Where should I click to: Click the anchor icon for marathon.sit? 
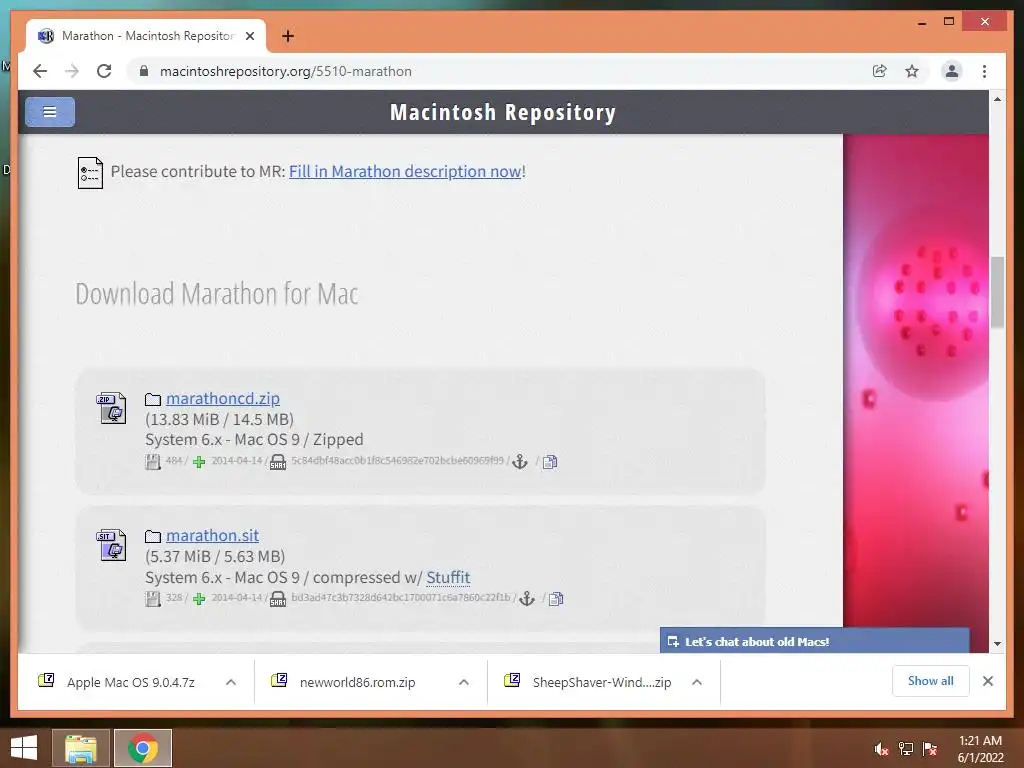pyautogui.click(x=526, y=599)
